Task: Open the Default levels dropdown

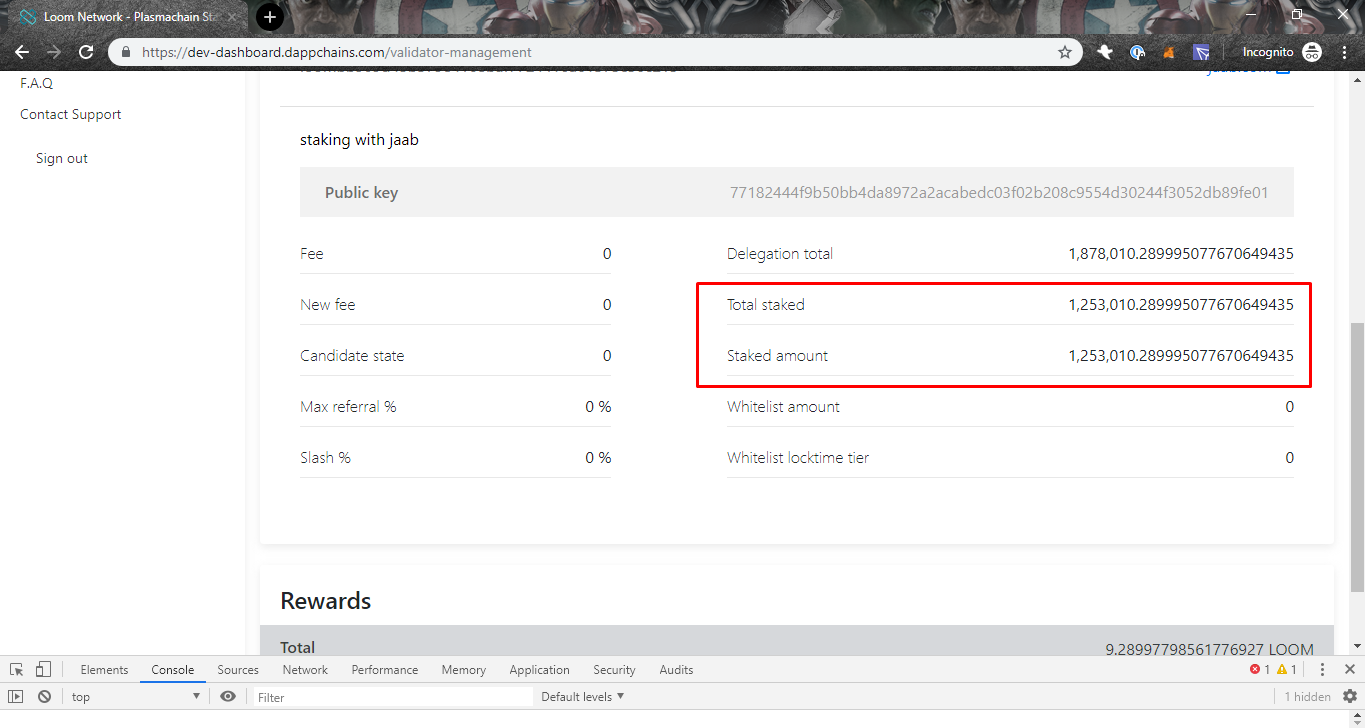Action: coord(581,695)
